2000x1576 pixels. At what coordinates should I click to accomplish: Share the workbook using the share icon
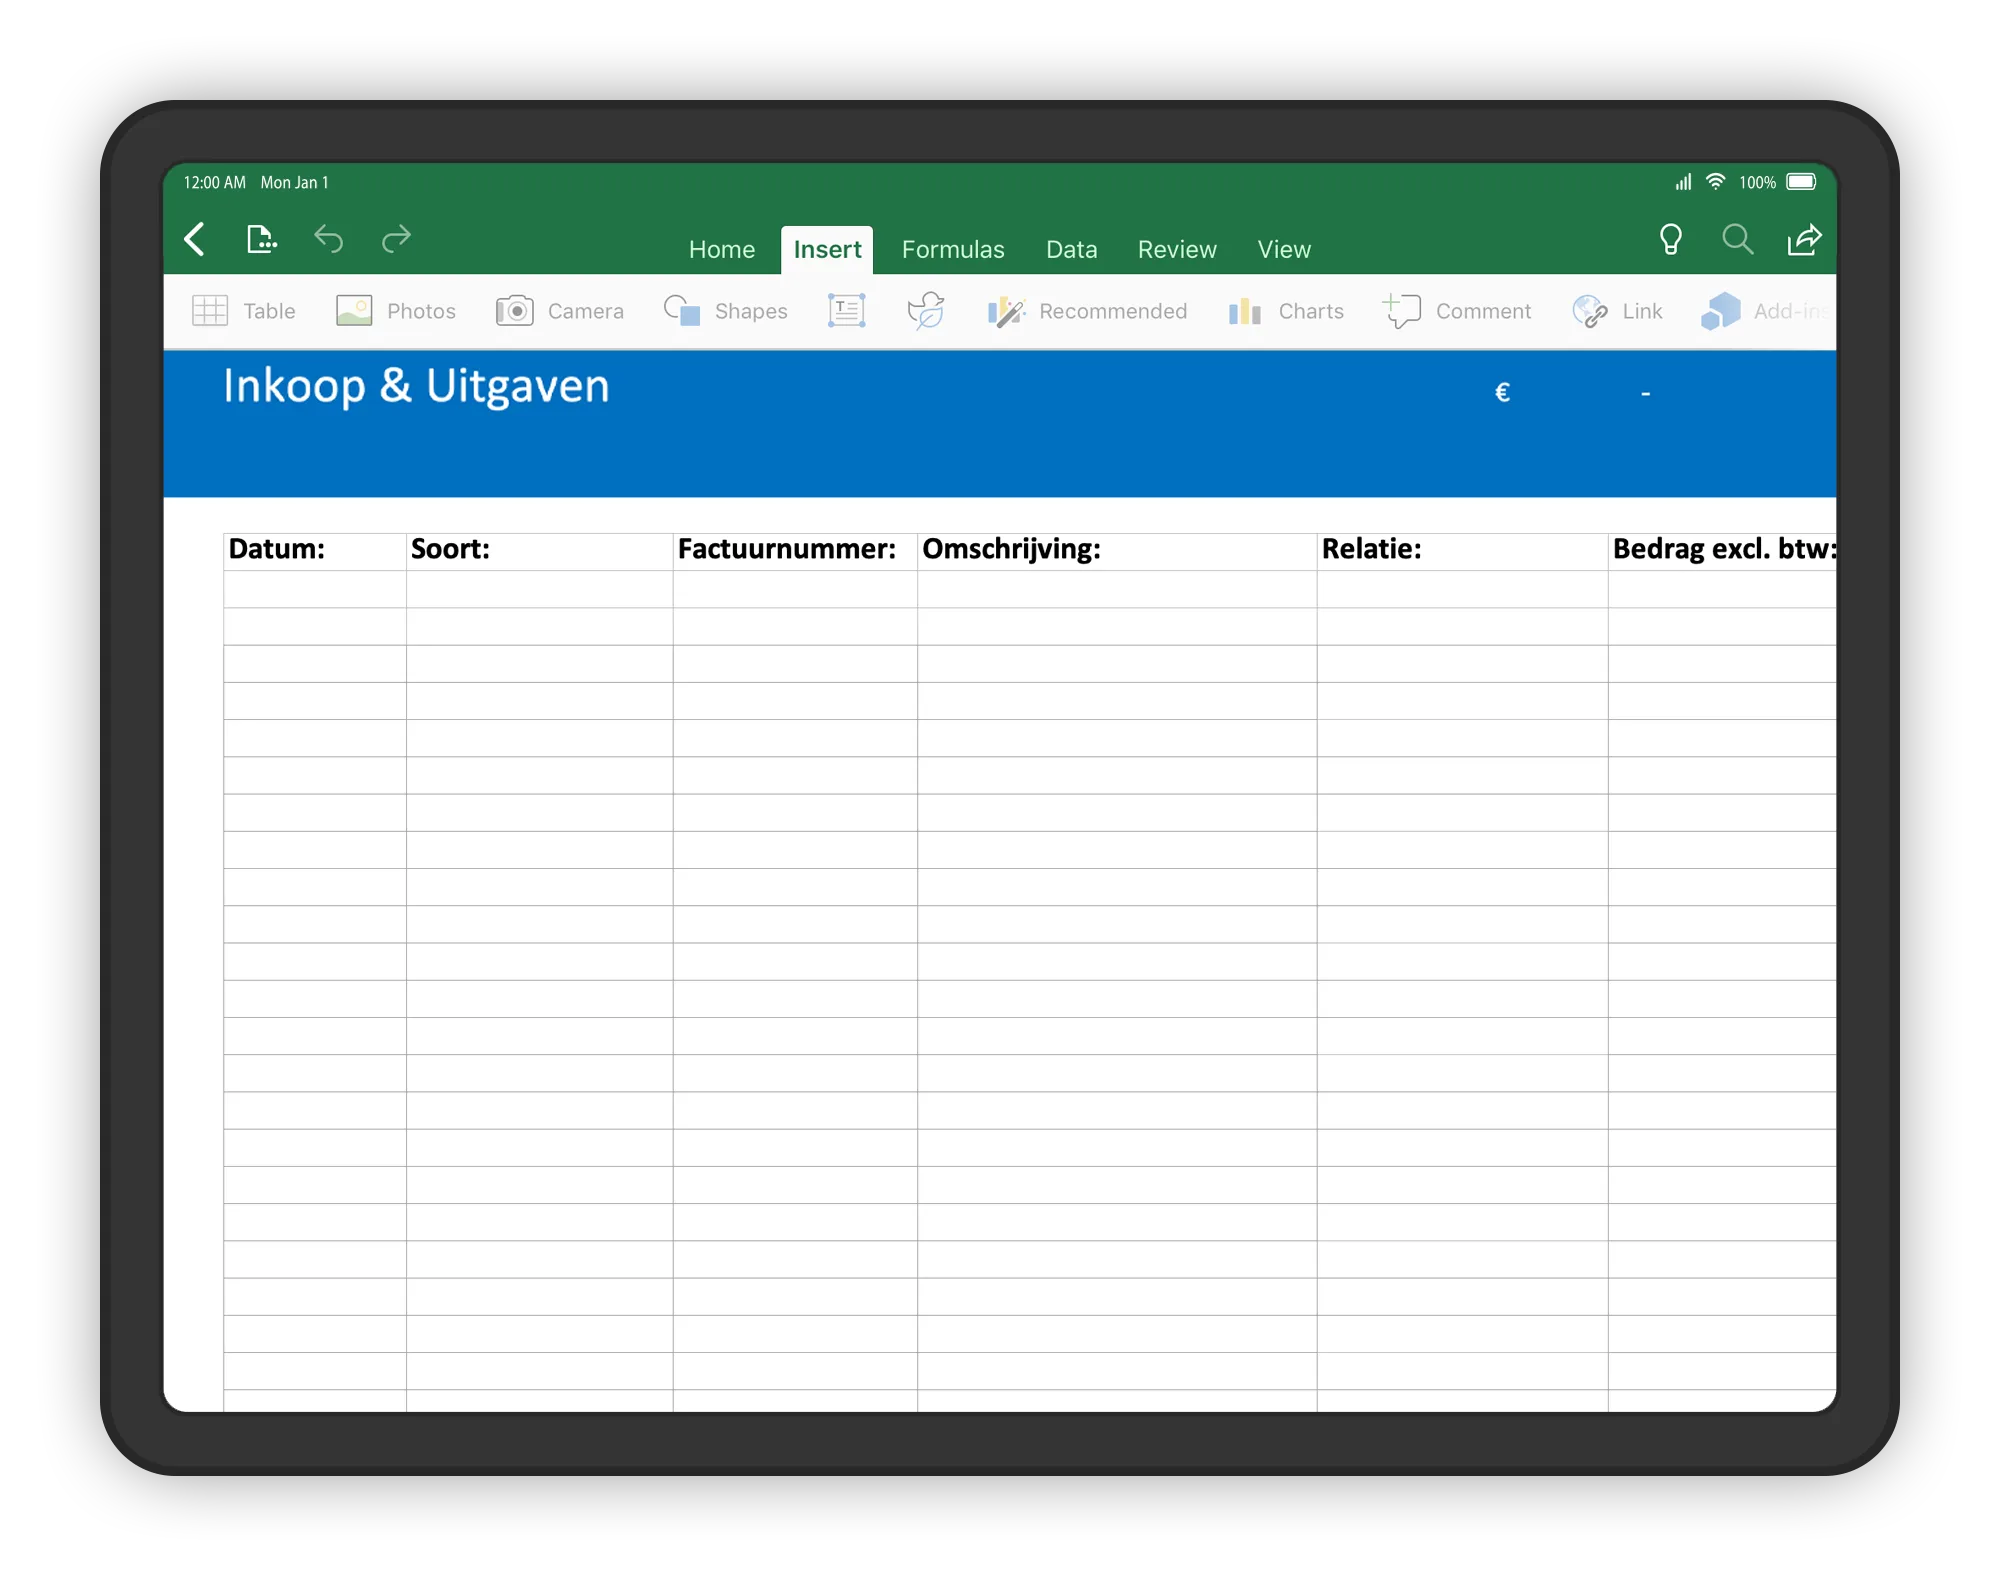1804,240
